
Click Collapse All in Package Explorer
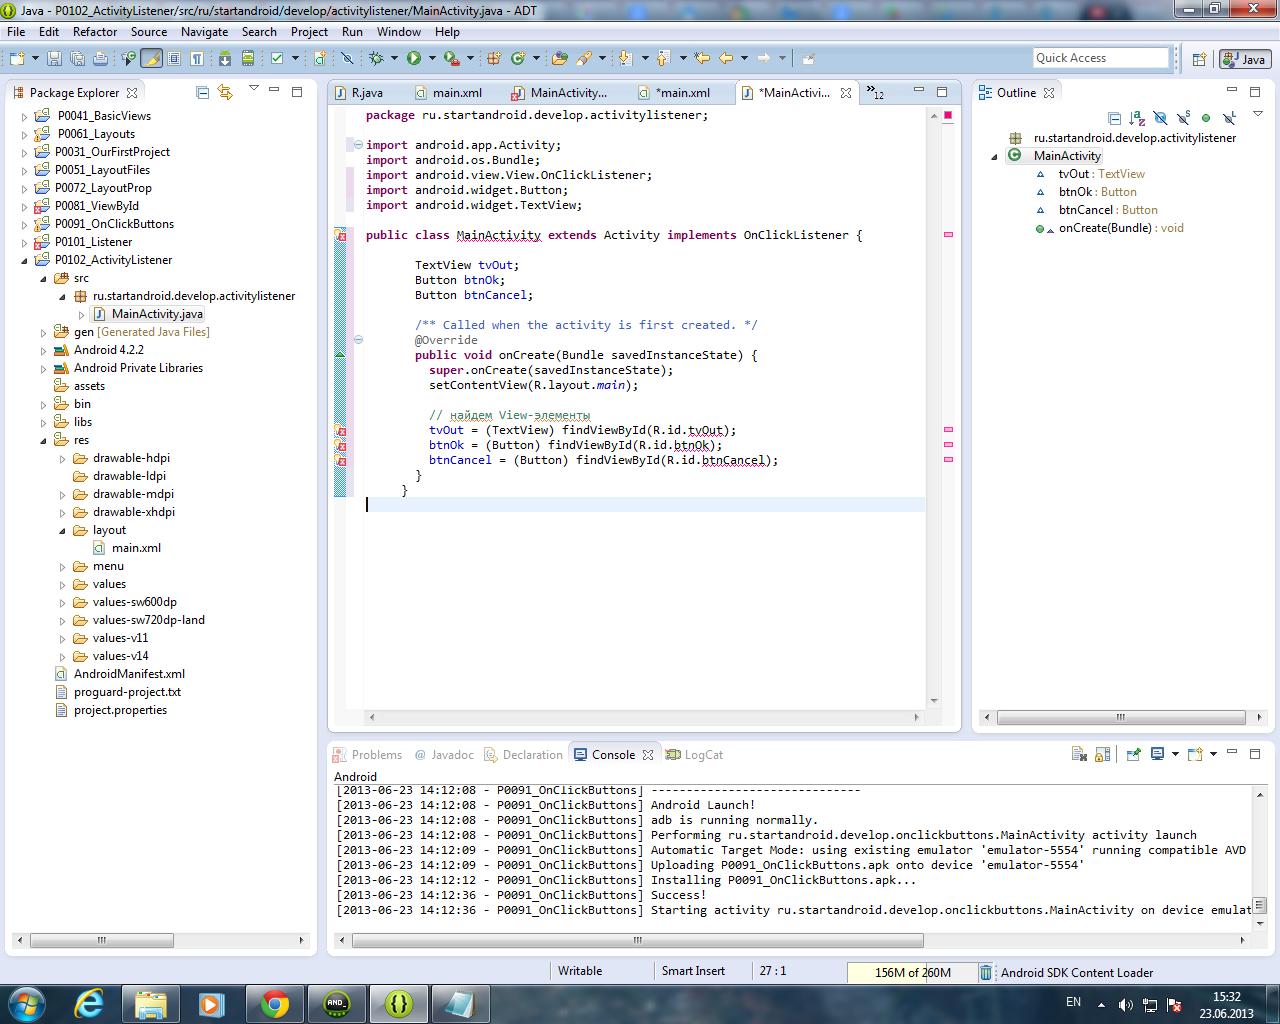(x=203, y=92)
